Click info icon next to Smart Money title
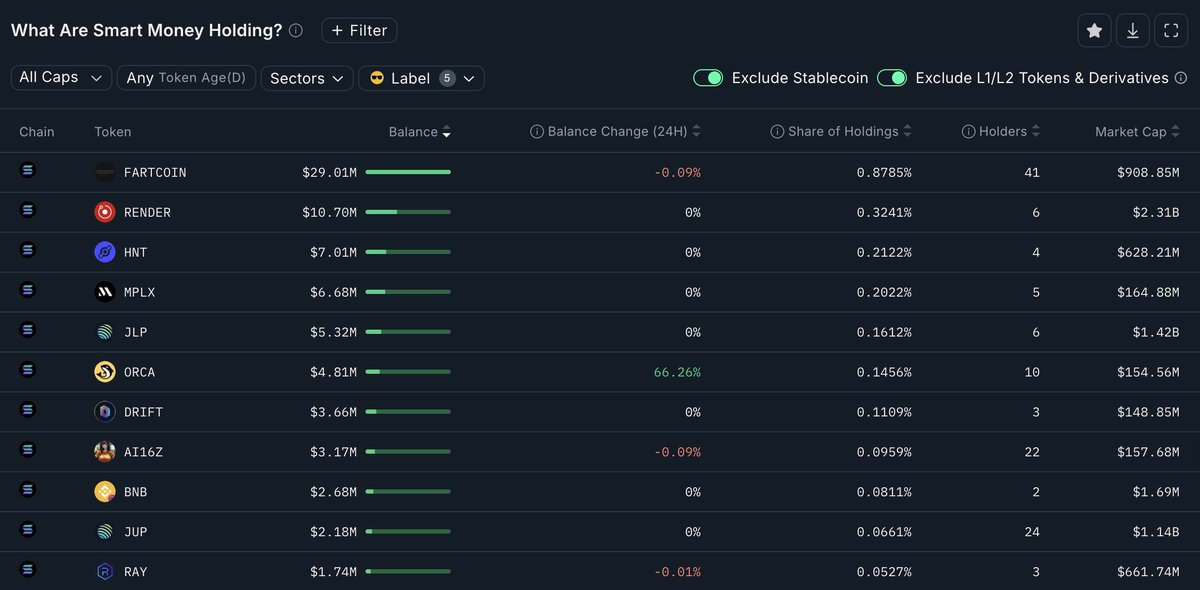Image resolution: width=1200 pixels, height=590 pixels. pos(296,31)
